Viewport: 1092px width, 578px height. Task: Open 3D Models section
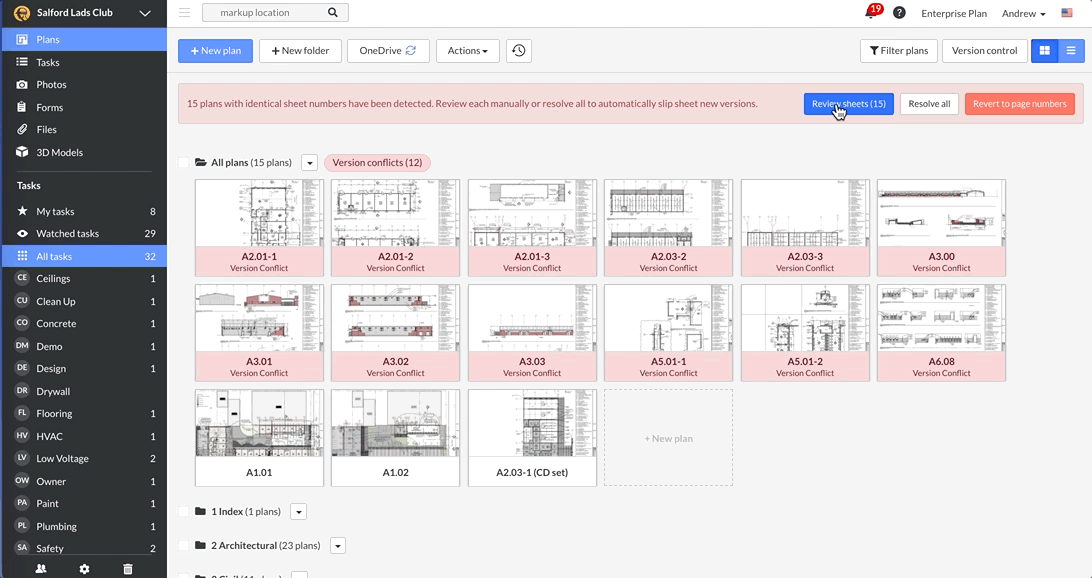point(59,152)
